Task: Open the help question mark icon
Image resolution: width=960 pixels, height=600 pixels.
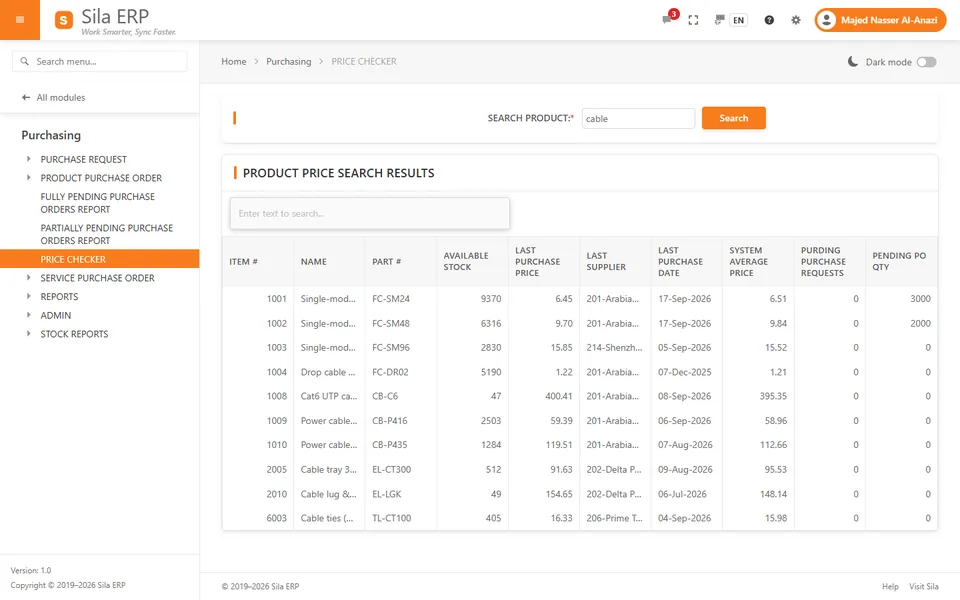Action: tap(769, 20)
